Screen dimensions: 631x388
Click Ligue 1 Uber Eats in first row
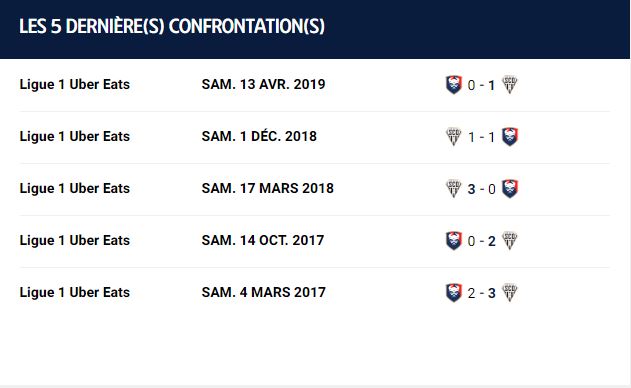pyautogui.click(x=75, y=85)
